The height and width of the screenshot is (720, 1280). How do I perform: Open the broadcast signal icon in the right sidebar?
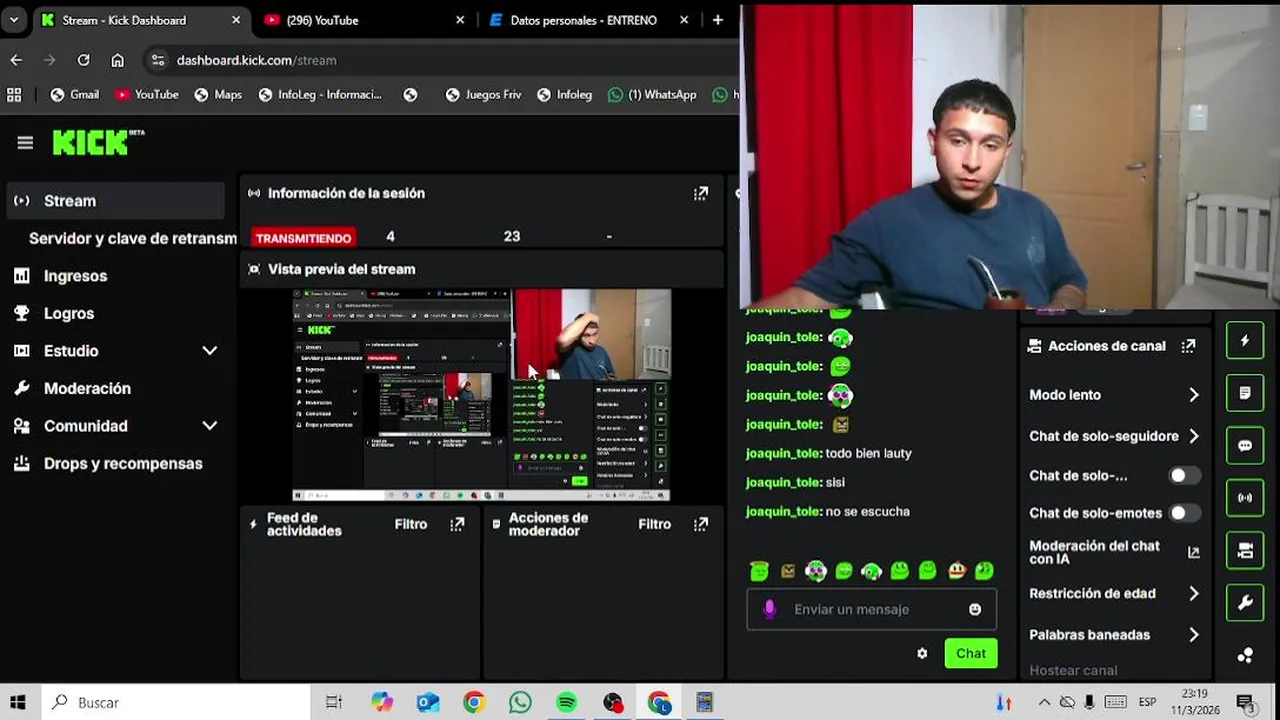point(1245,497)
